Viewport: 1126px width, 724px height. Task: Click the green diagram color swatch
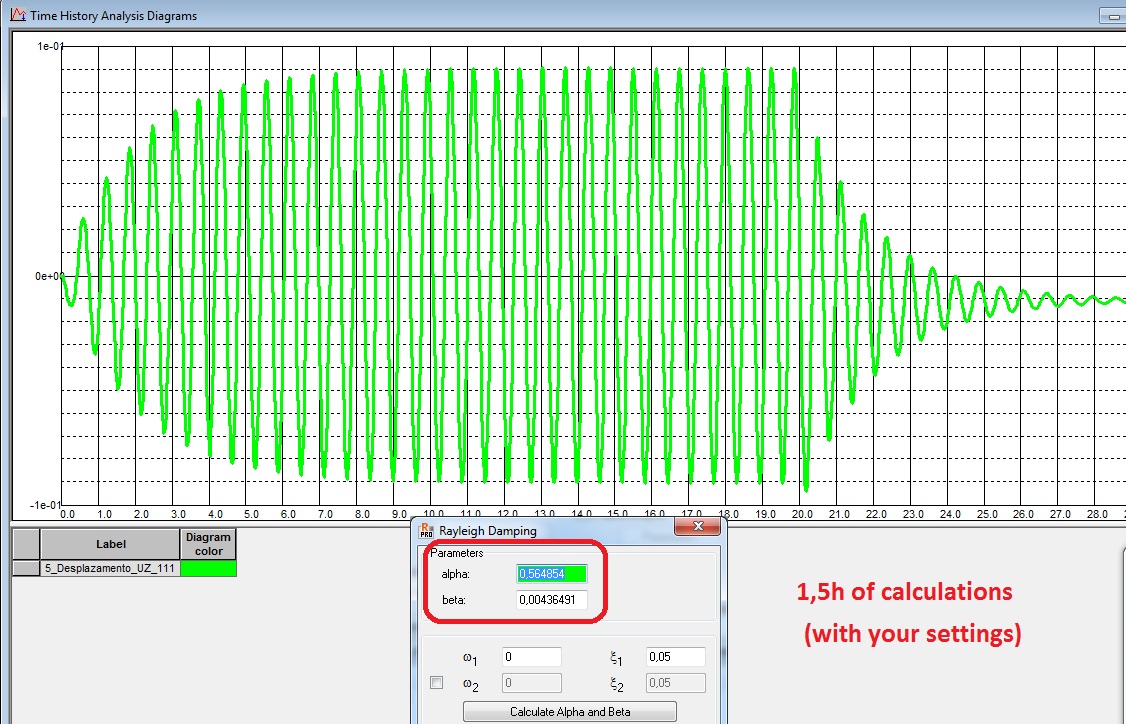(x=207, y=567)
